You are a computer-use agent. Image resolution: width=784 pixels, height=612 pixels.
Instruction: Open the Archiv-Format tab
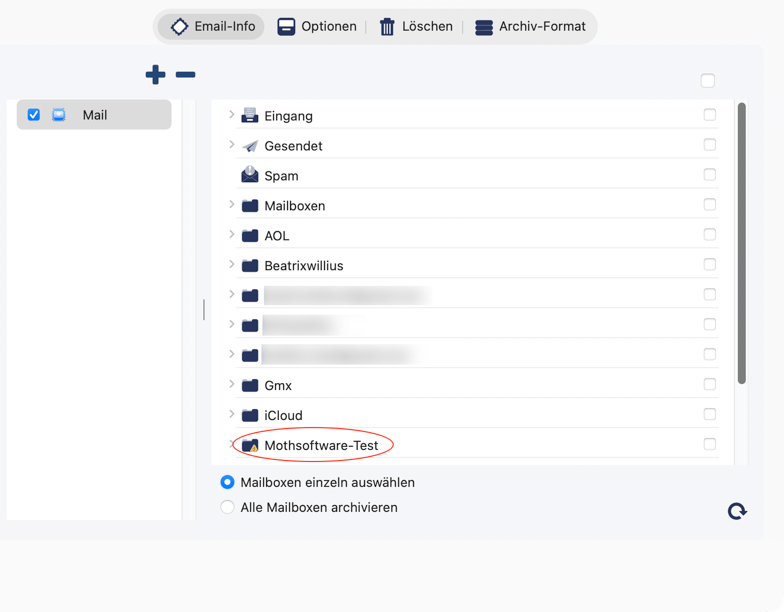pos(530,27)
